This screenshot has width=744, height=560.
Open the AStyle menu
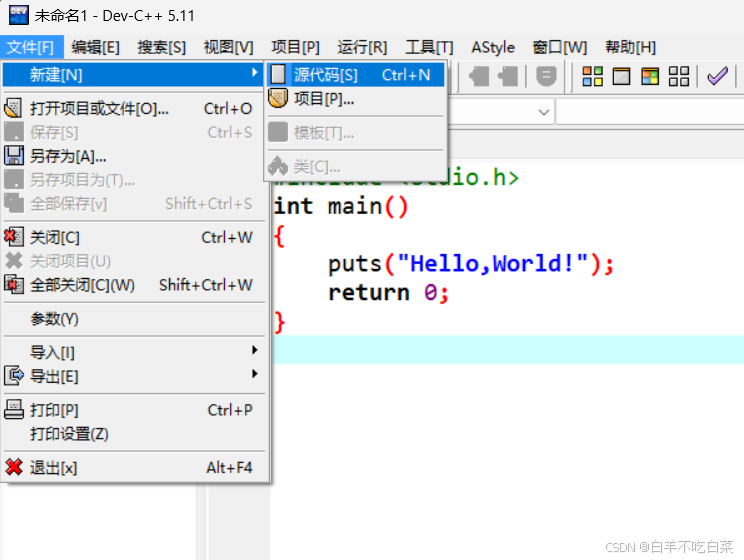tap(493, 47)
